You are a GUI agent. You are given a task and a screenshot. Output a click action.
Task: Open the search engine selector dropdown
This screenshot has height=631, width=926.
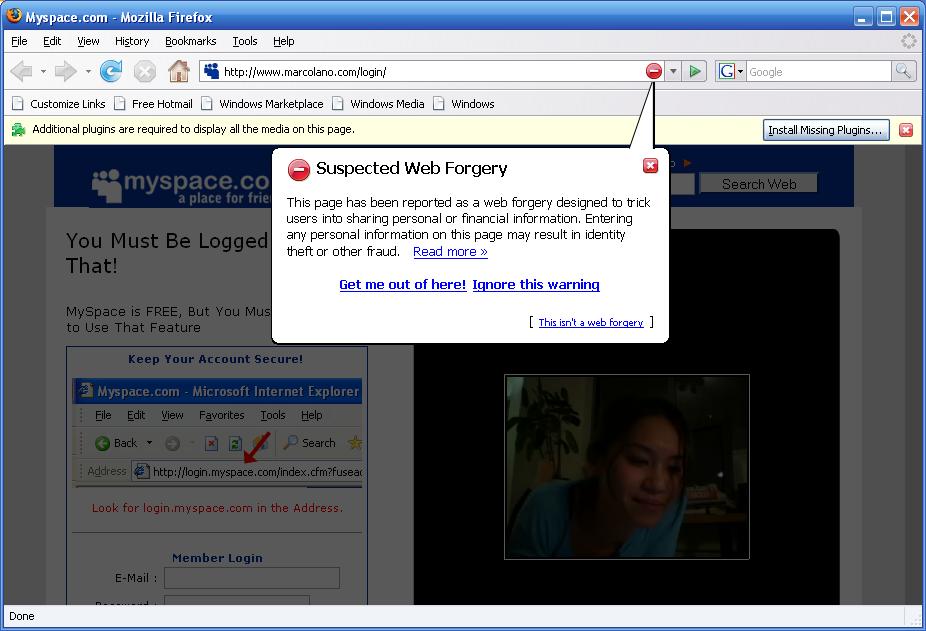741,71
